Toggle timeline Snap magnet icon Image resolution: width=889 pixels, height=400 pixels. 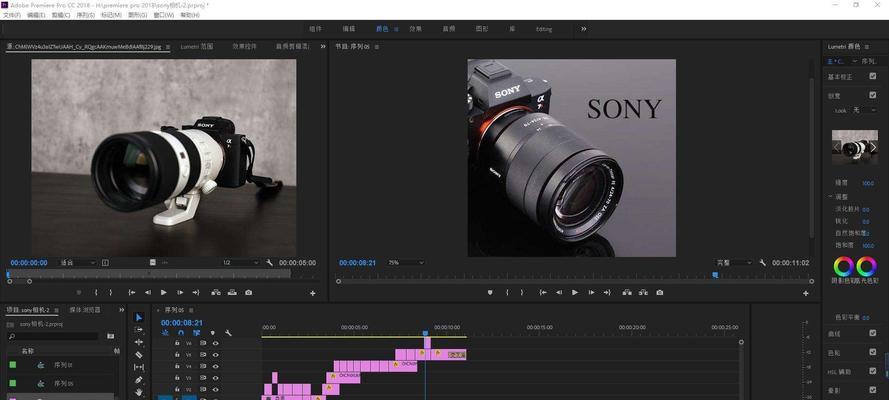(181, 333)
